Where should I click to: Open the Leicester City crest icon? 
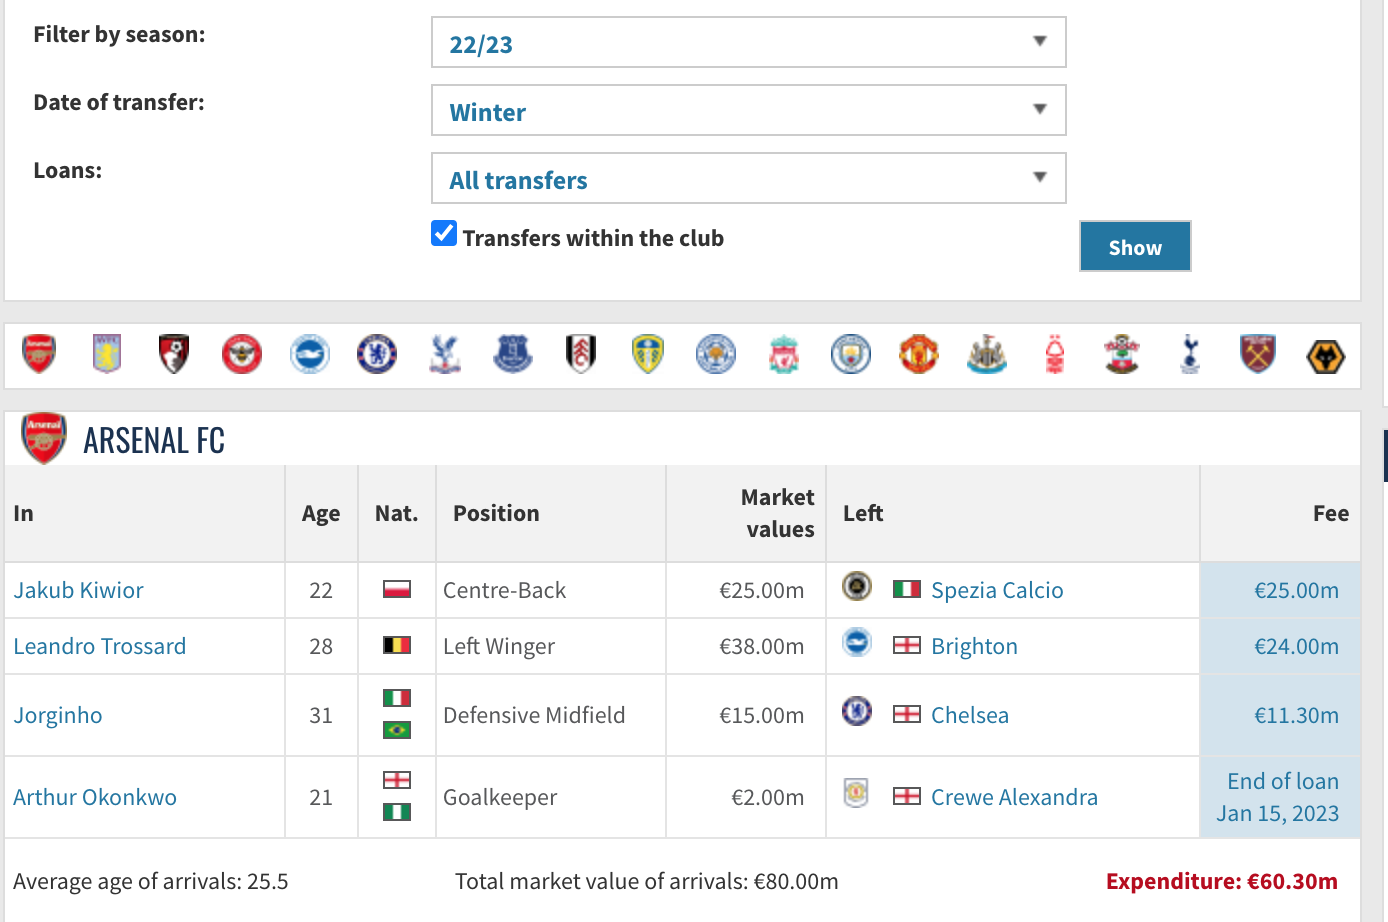pos(716,354)
